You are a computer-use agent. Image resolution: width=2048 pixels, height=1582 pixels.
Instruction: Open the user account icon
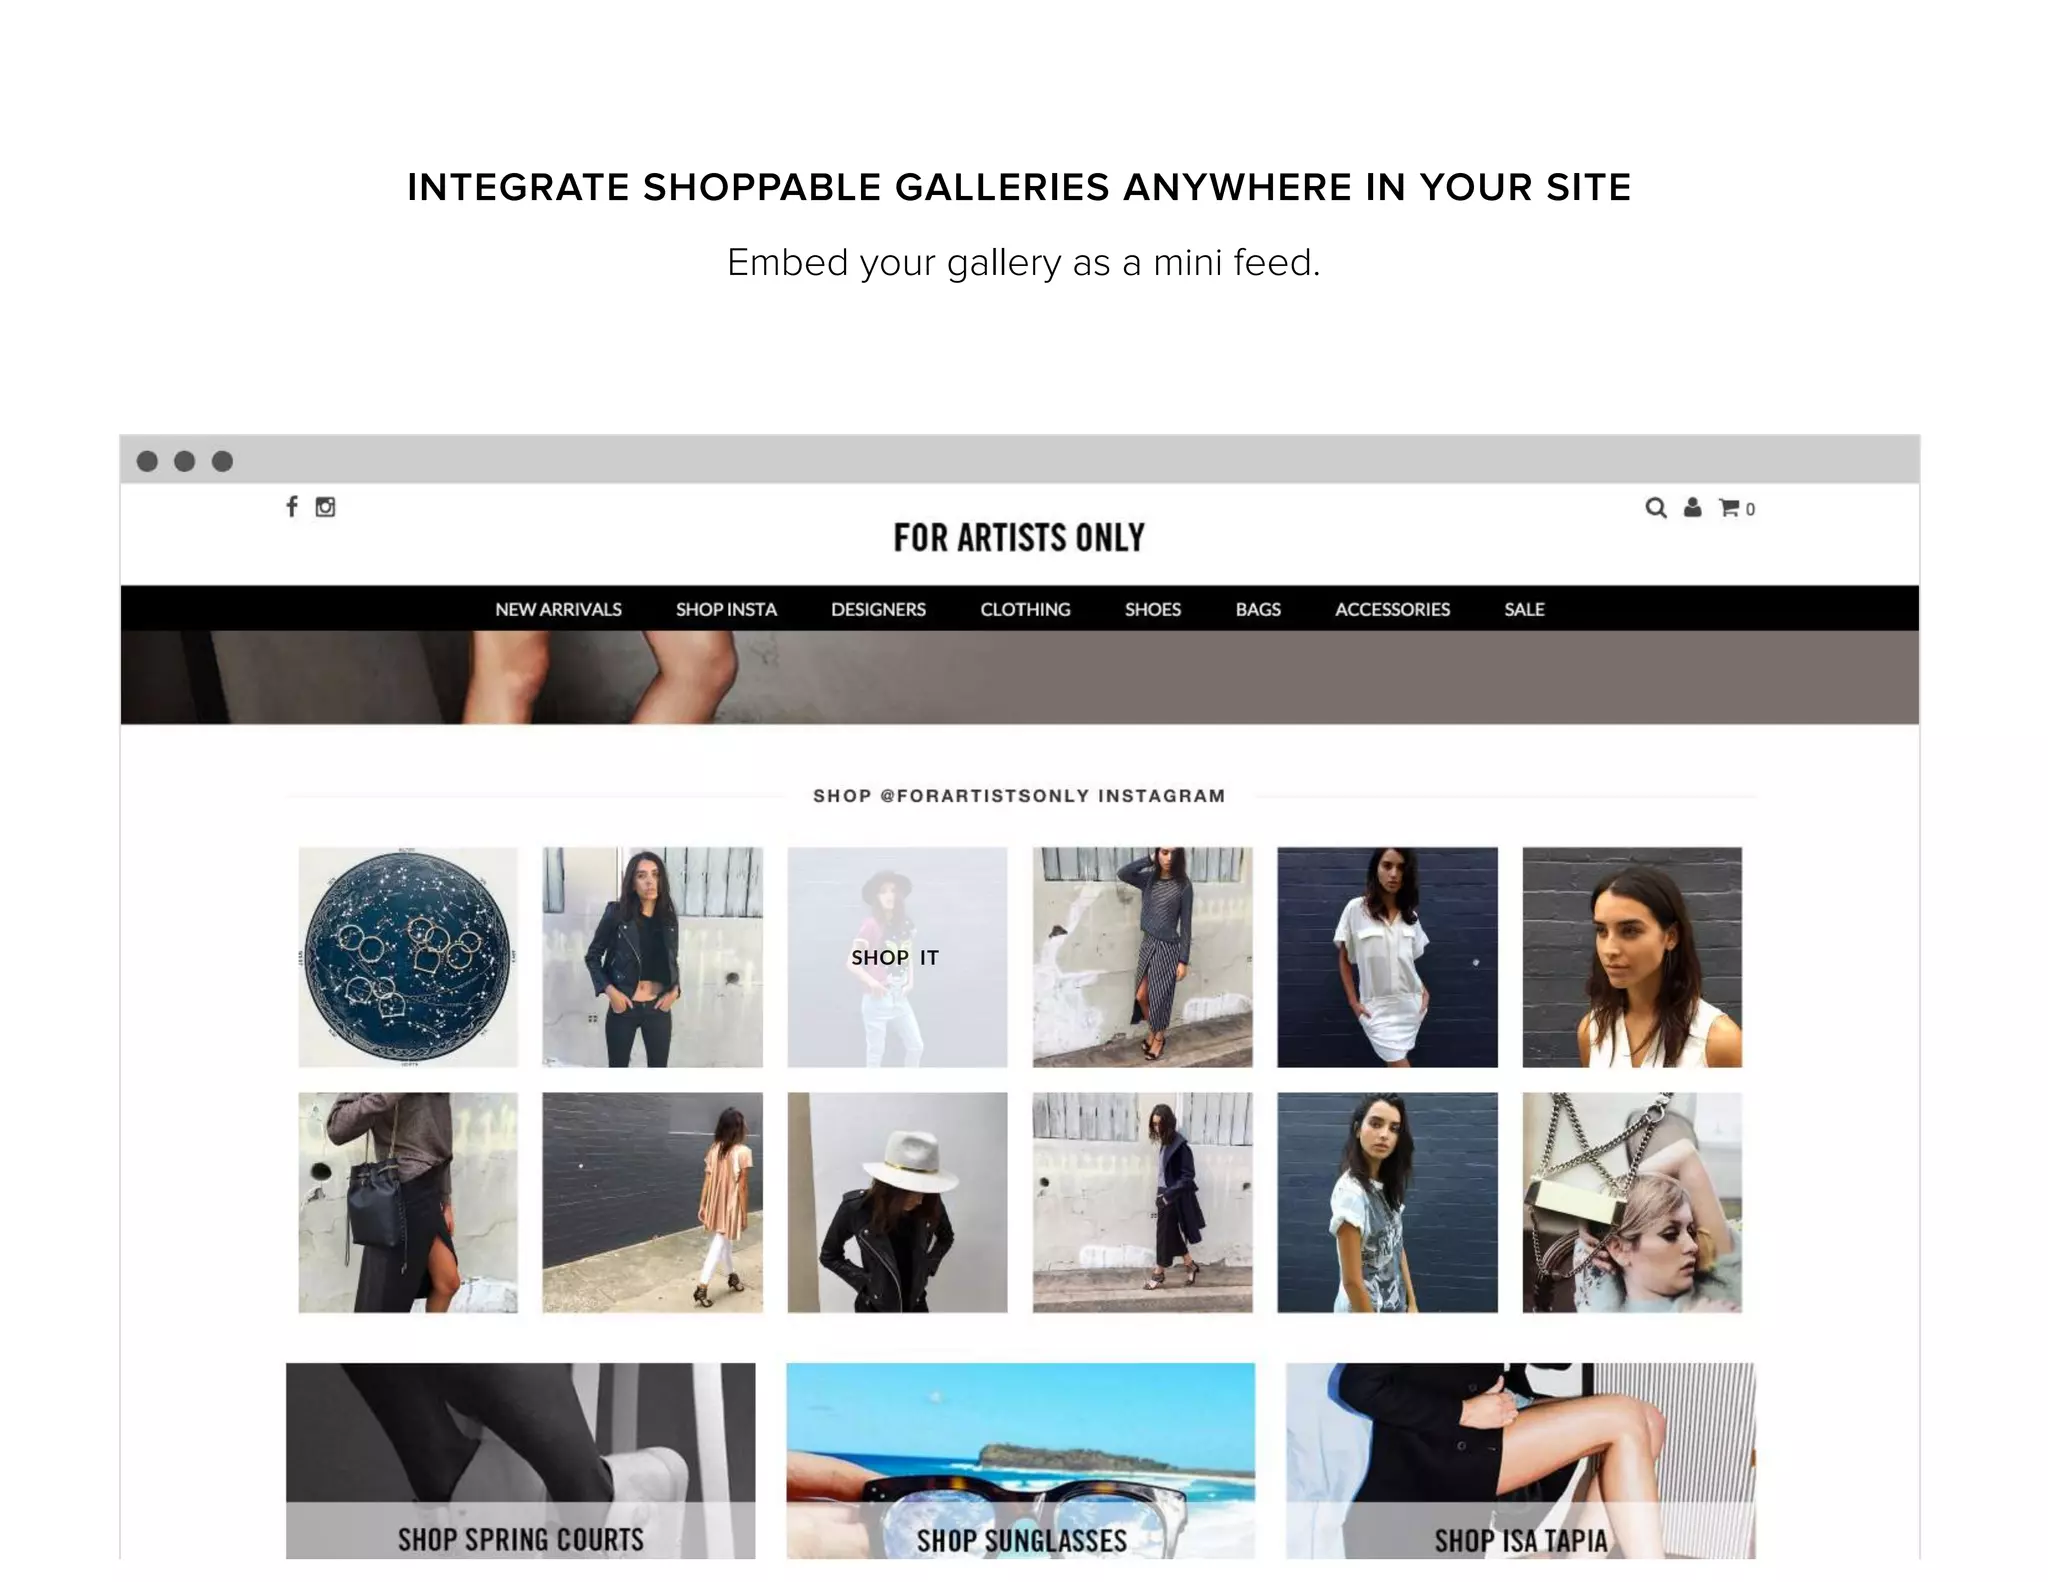click(x=1692, y=508)
